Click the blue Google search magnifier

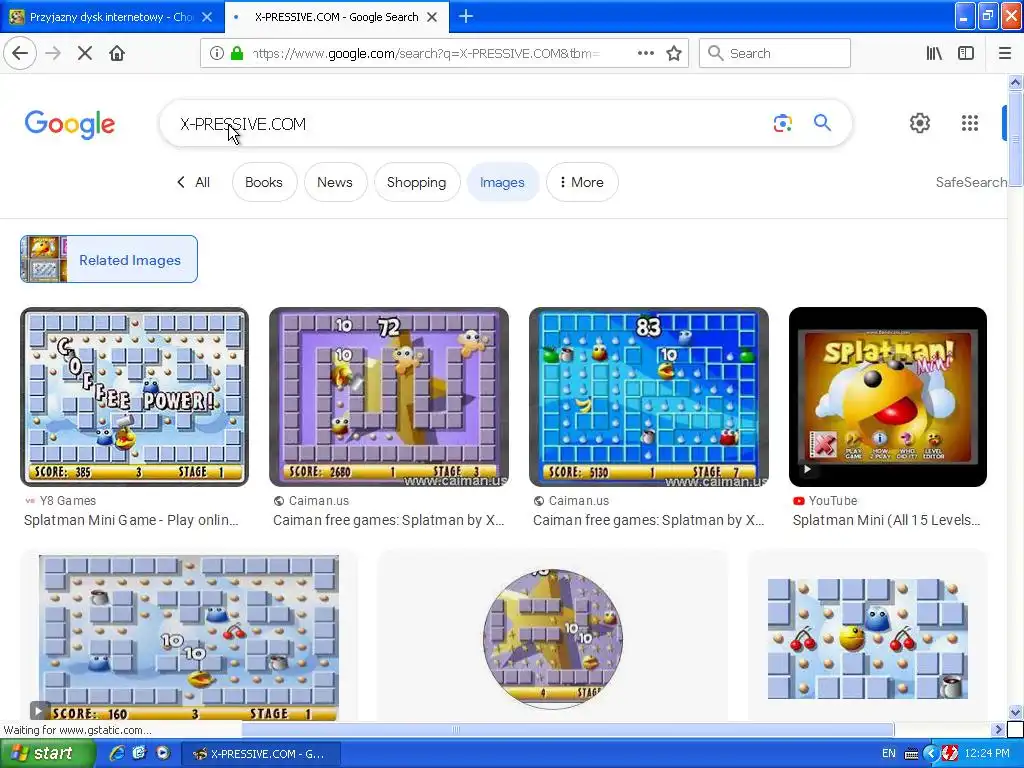(822, 123)
